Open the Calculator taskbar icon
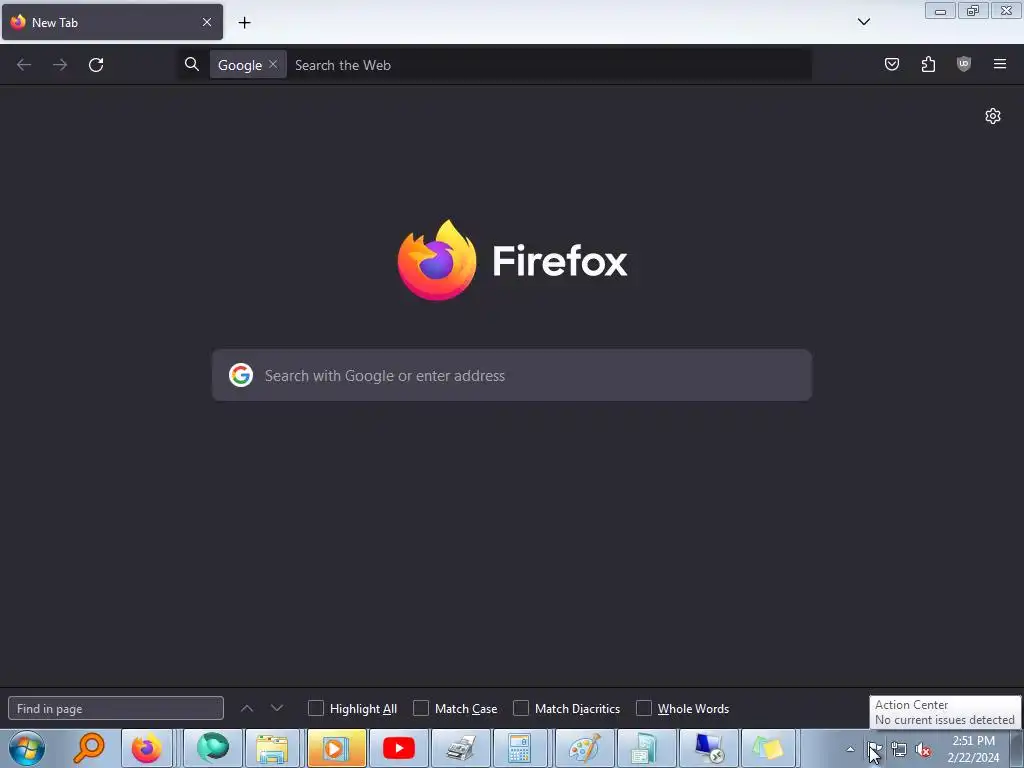 tap(520, 748)
